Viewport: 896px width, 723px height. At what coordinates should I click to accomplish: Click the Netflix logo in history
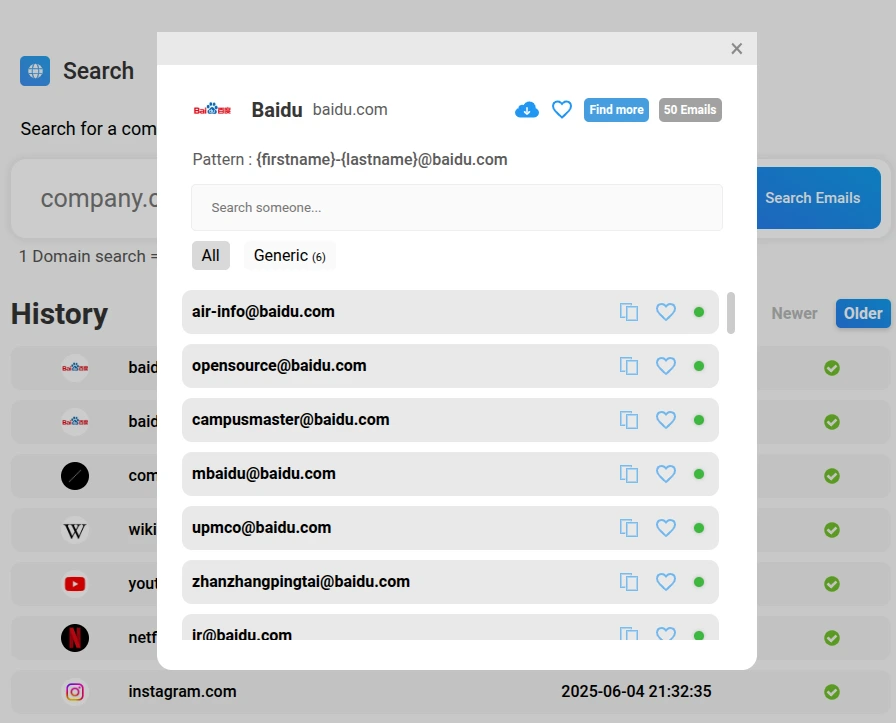[75, 638]
